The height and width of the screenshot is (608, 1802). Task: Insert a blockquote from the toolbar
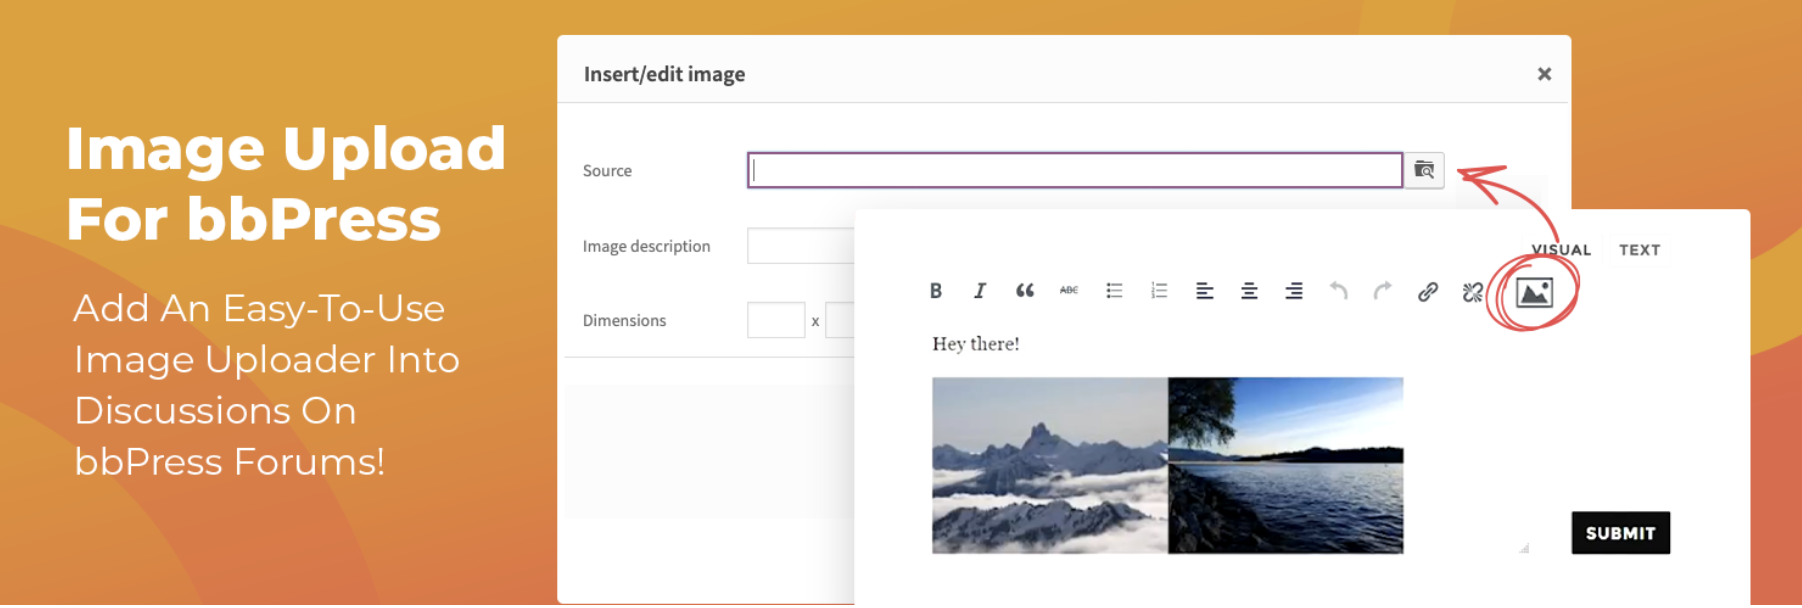pyautogui.click(x=1025, y=291)
